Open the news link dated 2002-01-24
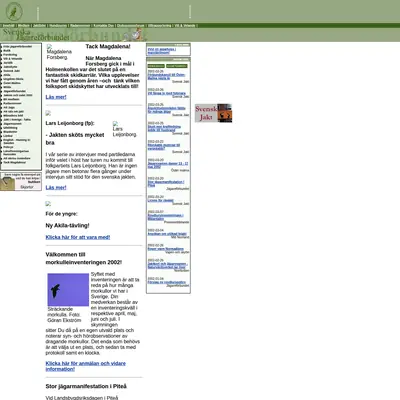The width and height of the screenshot is (400, 400). [x=166, y=282]
